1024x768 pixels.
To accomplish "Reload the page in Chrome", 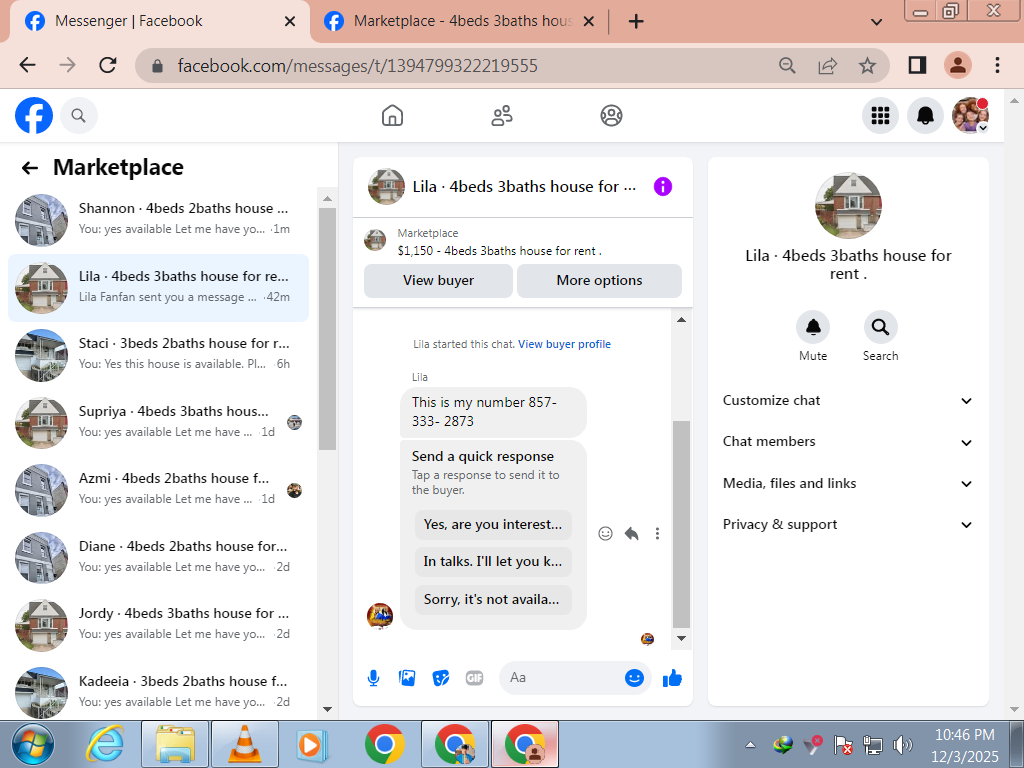I will coord(108,65).
